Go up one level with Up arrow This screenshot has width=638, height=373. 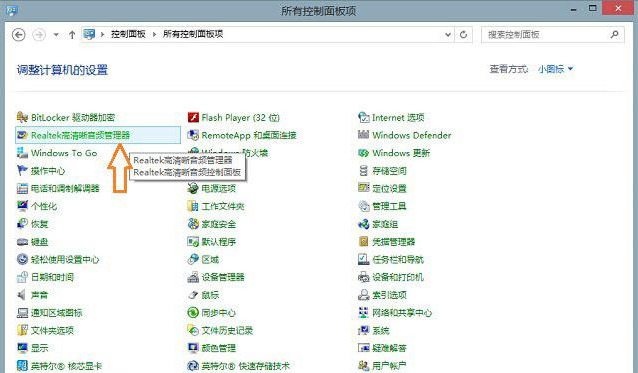tap(72, 35)
